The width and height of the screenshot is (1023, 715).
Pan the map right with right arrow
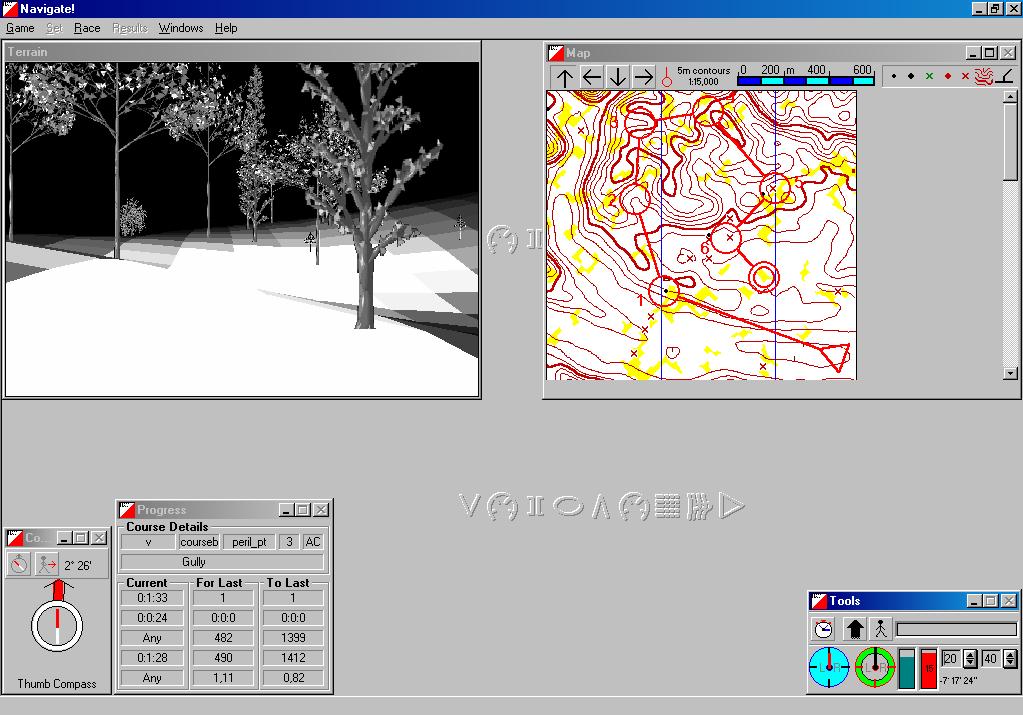click(x=643, y=77)
